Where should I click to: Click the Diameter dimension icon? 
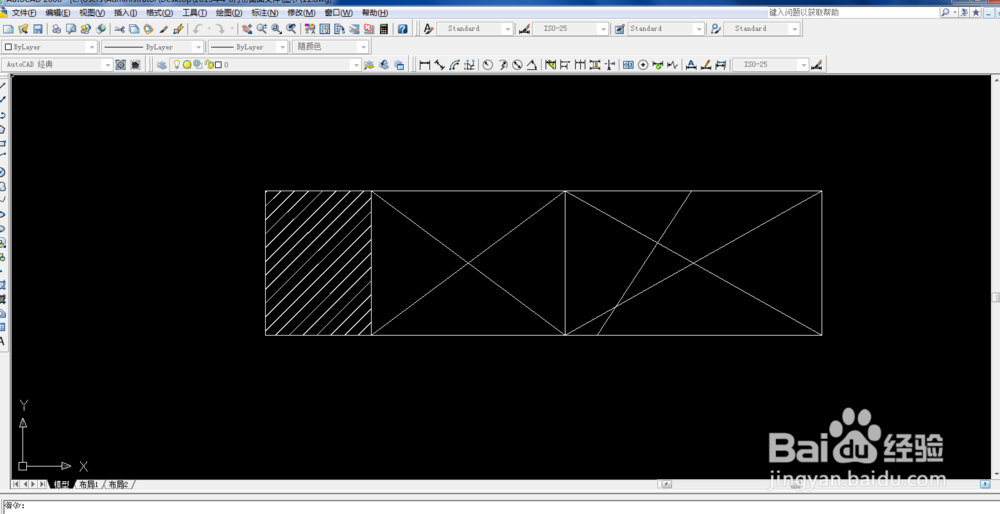tap(517, 64)
